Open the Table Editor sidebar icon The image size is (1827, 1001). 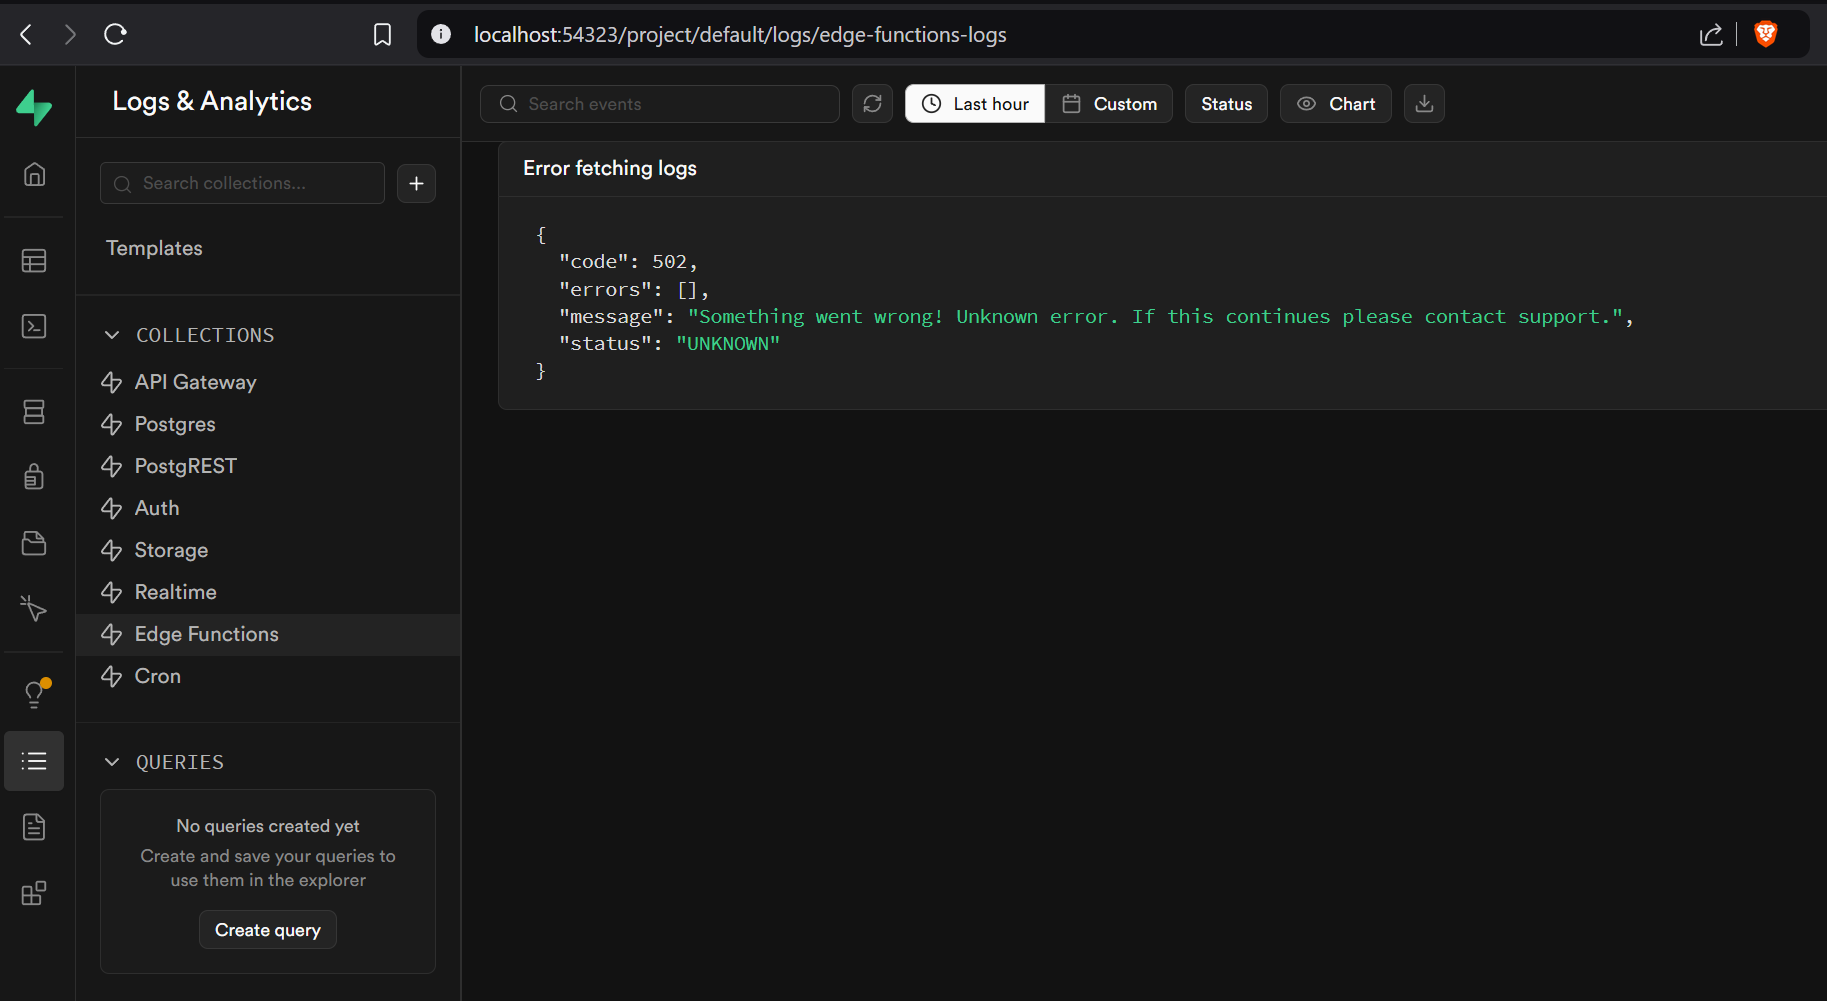[34, 261]
